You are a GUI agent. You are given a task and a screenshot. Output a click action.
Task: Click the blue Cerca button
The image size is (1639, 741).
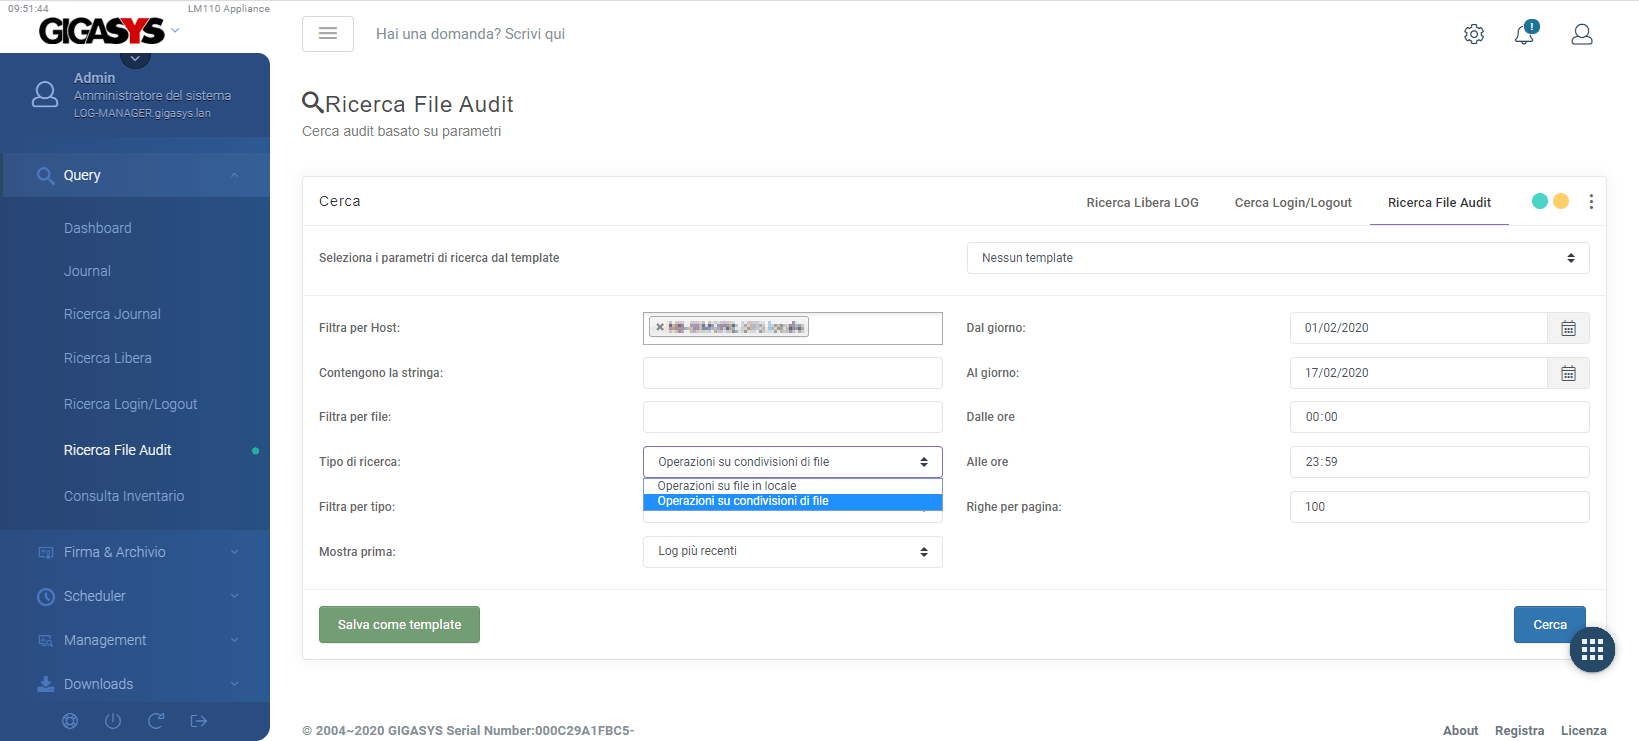point(1548,625)
